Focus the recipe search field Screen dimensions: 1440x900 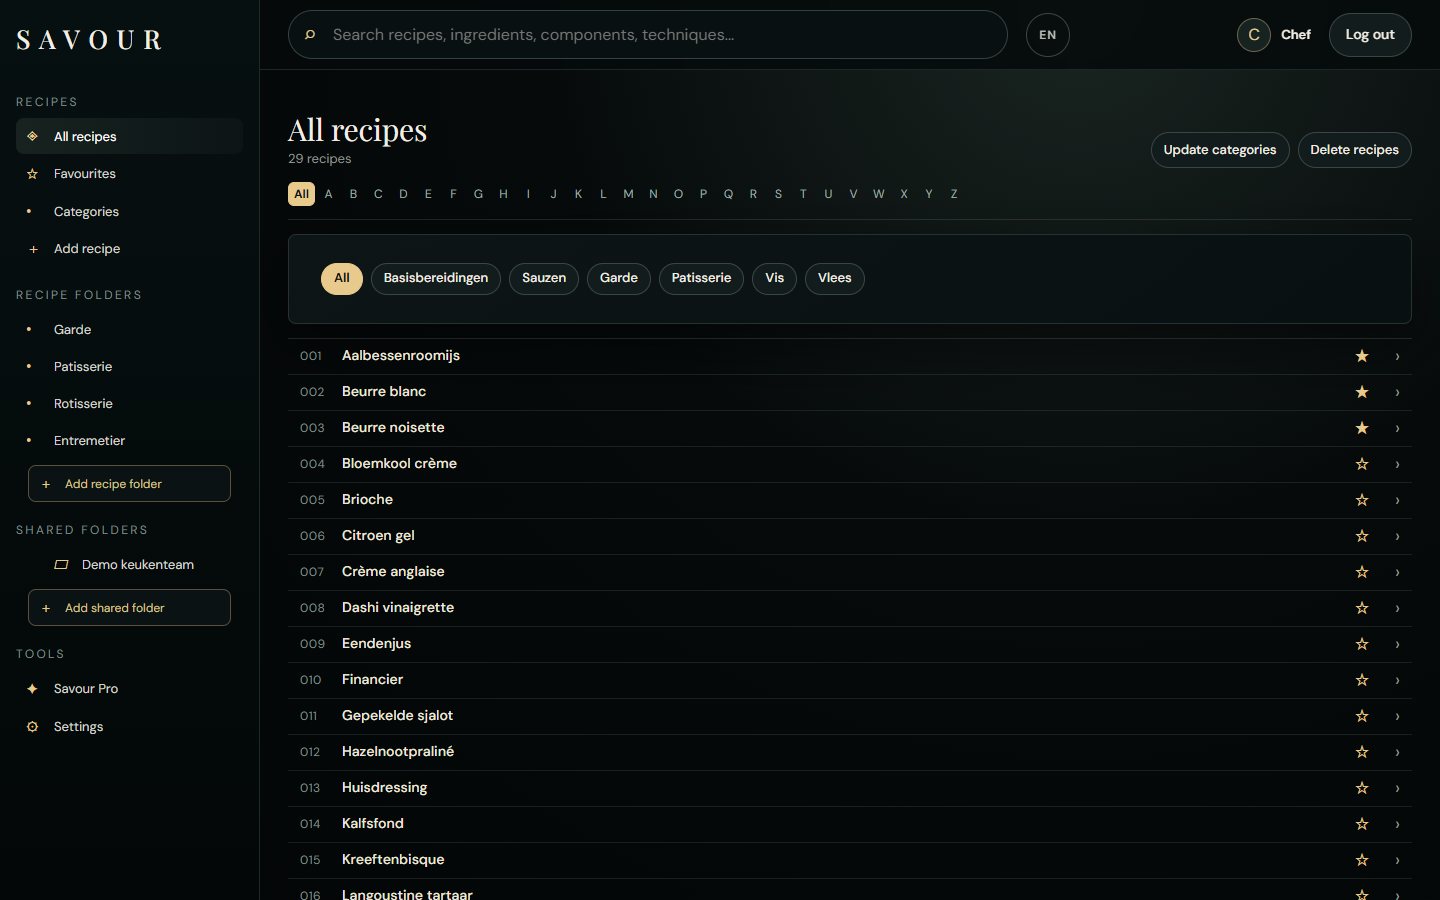pyautogui.click(x=647, y=35)
